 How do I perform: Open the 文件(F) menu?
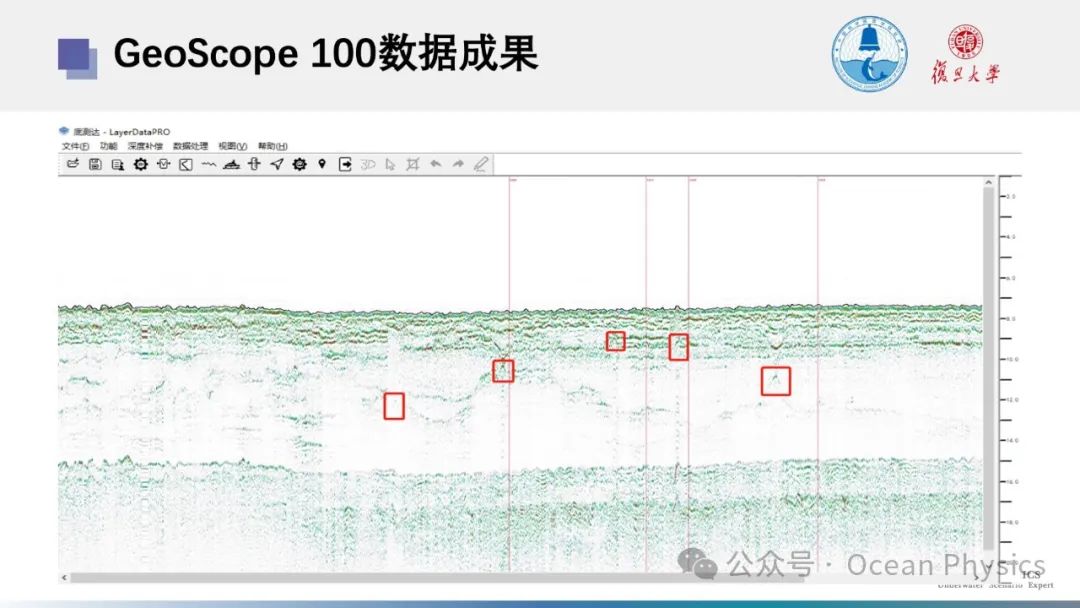tap(75, 146)
